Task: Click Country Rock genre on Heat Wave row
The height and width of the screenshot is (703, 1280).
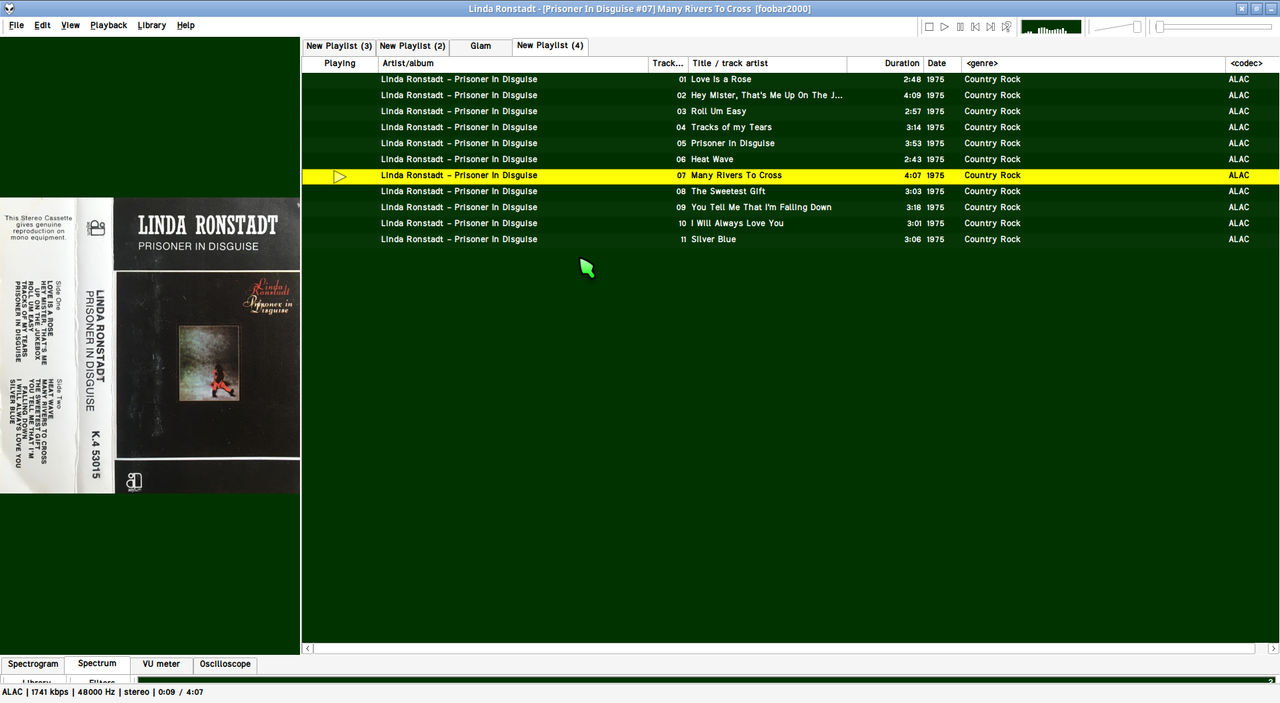Action: pos(992,160)
